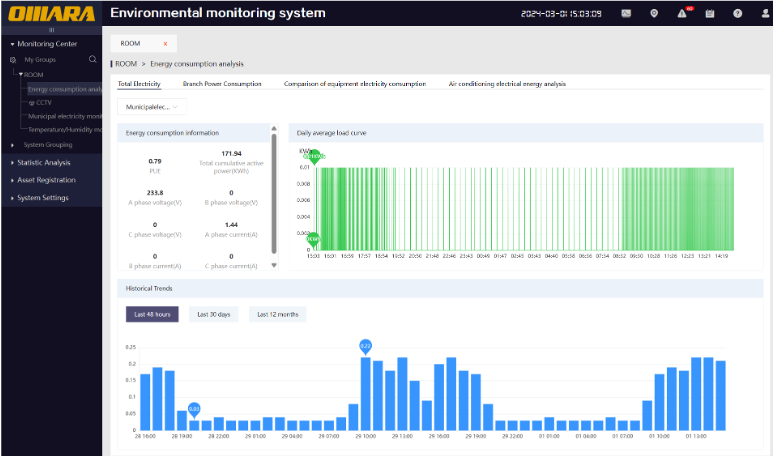Open the monitor chart icon in header

[x=626, y=14]
